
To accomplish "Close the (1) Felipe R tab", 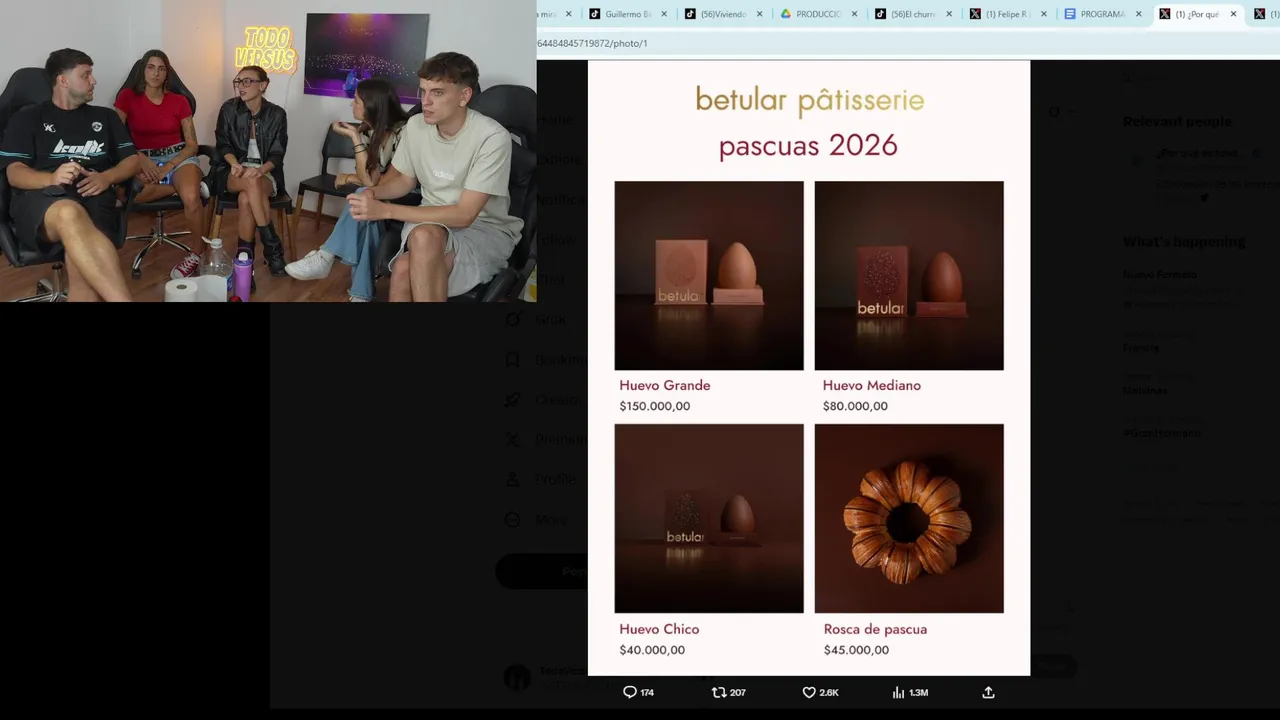I will [x=1044, y=14].
